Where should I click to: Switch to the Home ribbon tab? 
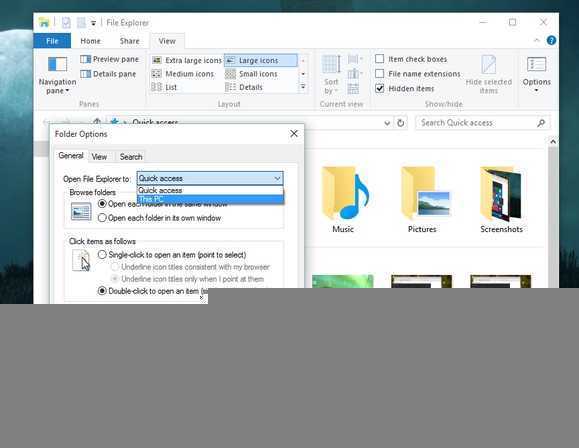click(90, 41)
